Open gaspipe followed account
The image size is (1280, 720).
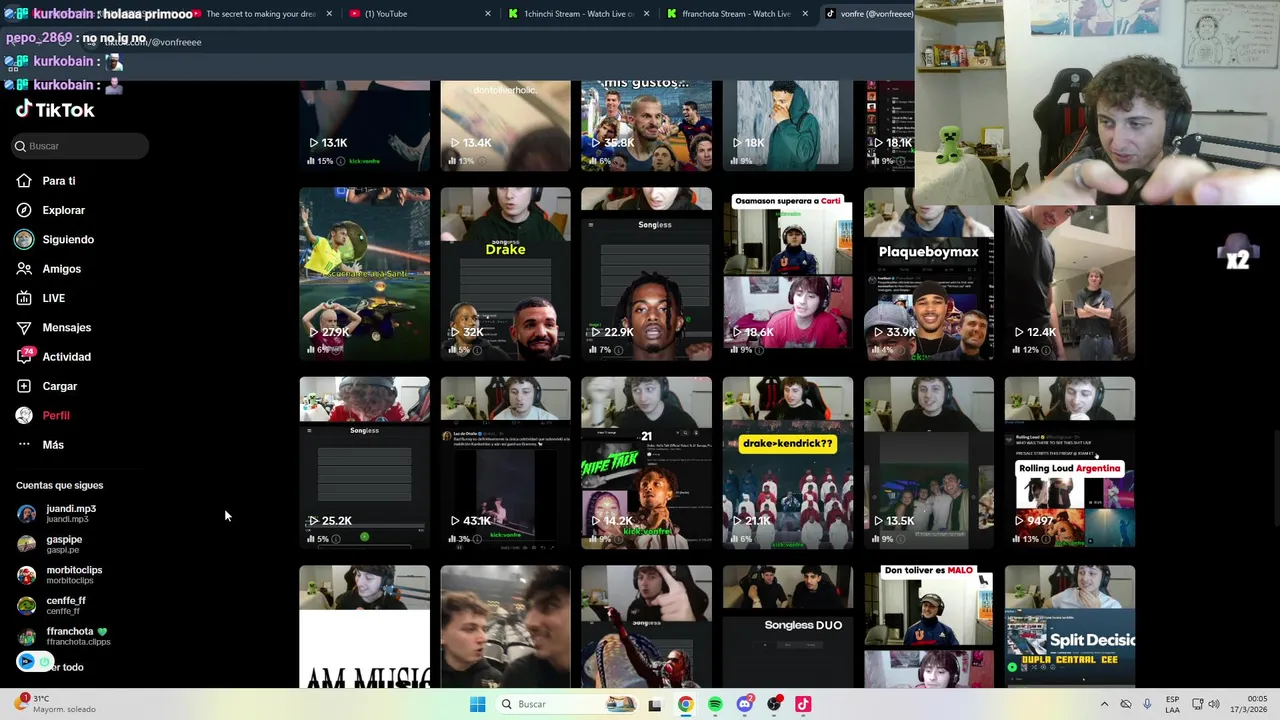point(52,544)
